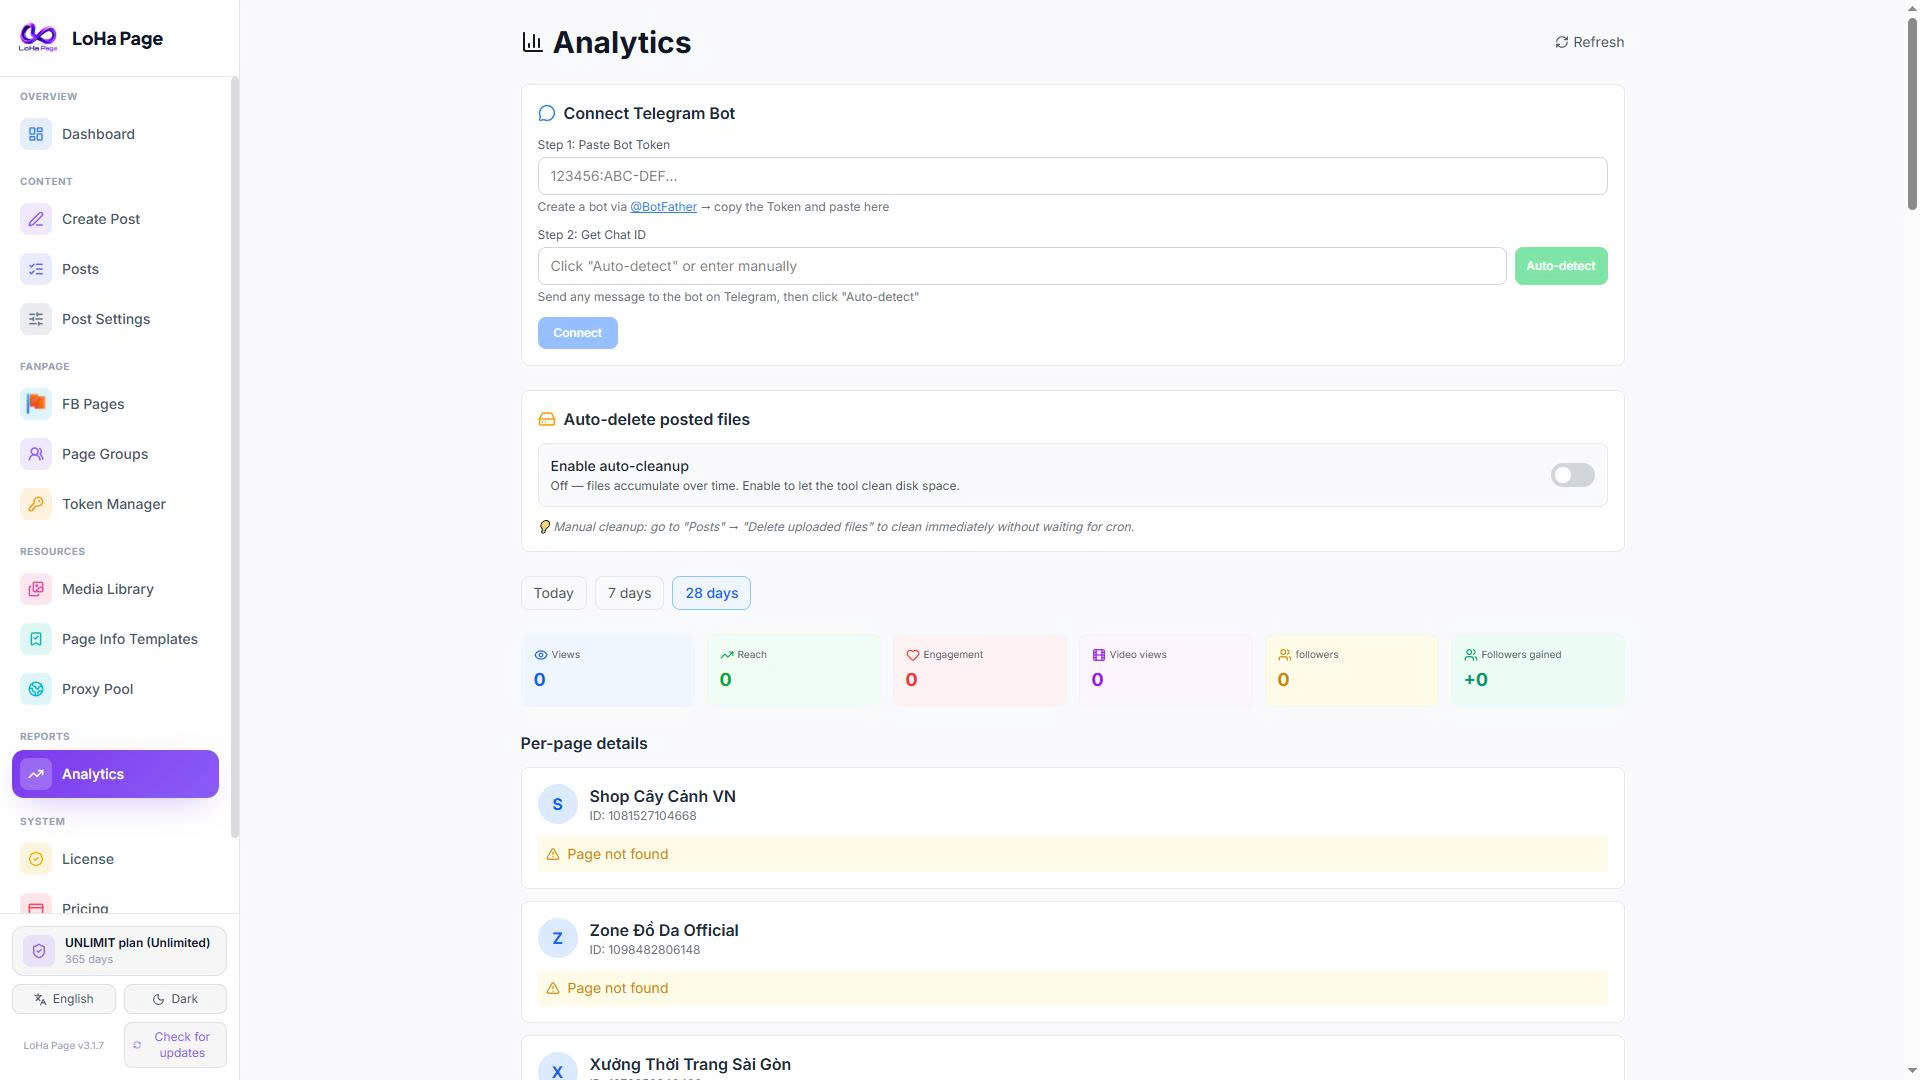Screen dimensions: 1920x1080
Task: Click the Media Library images icon
Action: click(36, 589)
